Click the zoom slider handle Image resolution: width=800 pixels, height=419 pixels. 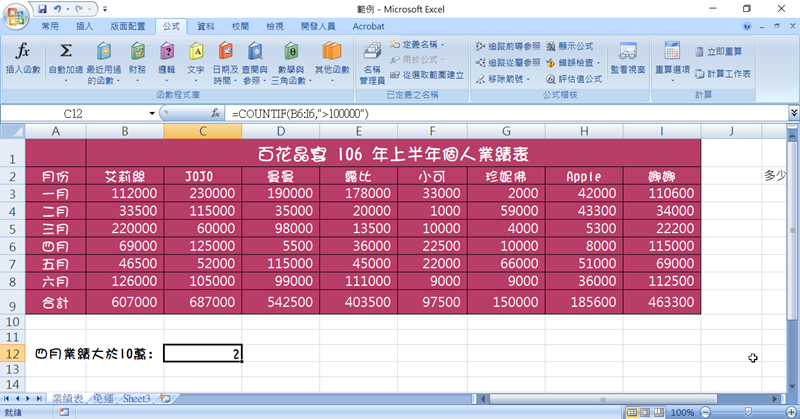[x=748, y=412]
